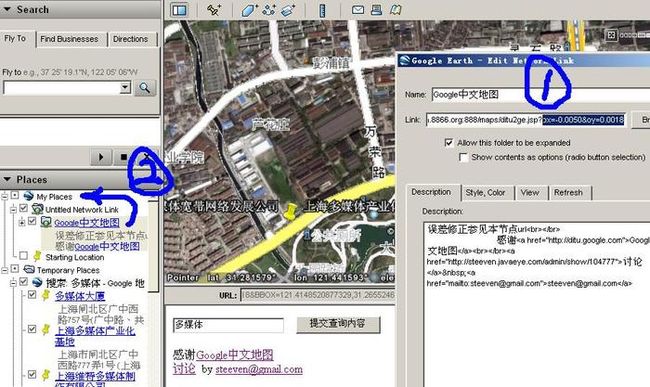Select the Description tab in dialog

pos(431,192)
